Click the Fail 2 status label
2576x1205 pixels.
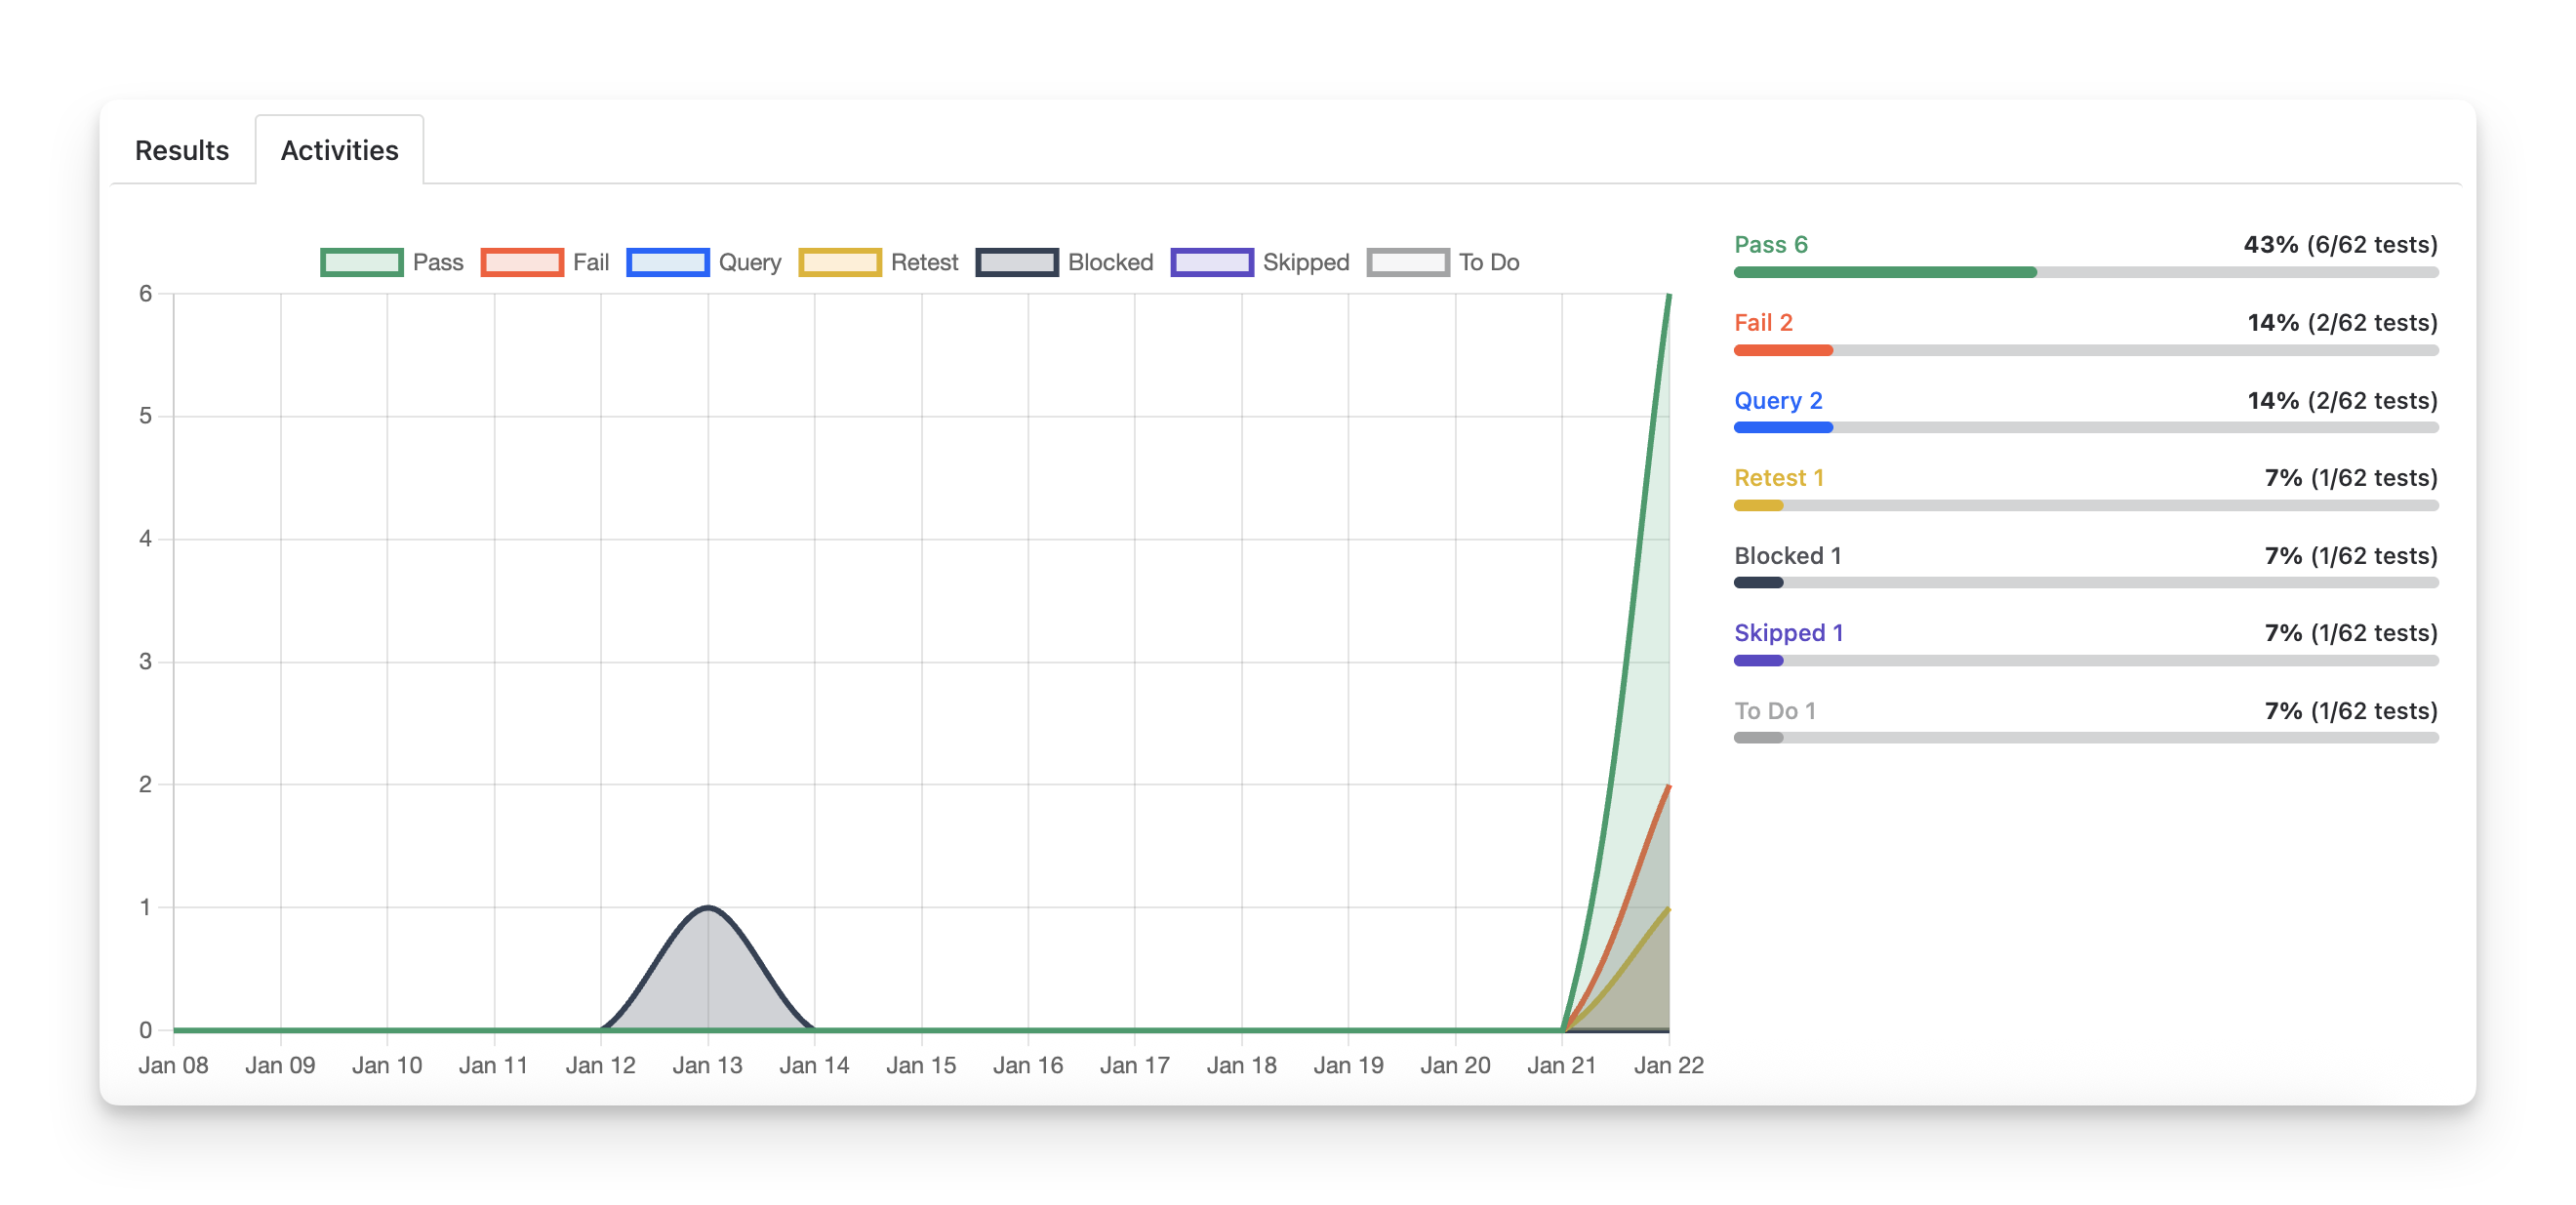click(x=1763, y=323)
